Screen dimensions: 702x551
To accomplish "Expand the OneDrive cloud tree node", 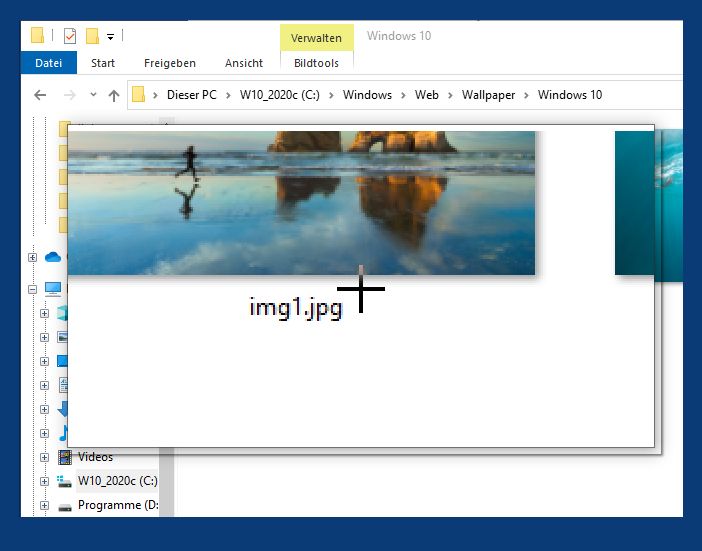I will coord(32,257).
